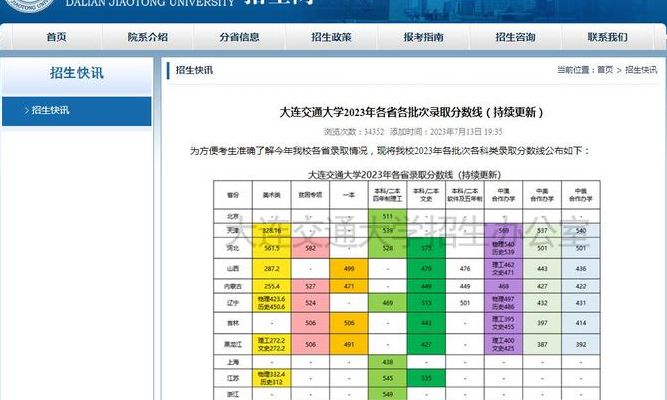The width and height of the screenshot is (667, 400).
Task: Follow the 首页 link in the breadcrumb
Action: coord(605,70)
